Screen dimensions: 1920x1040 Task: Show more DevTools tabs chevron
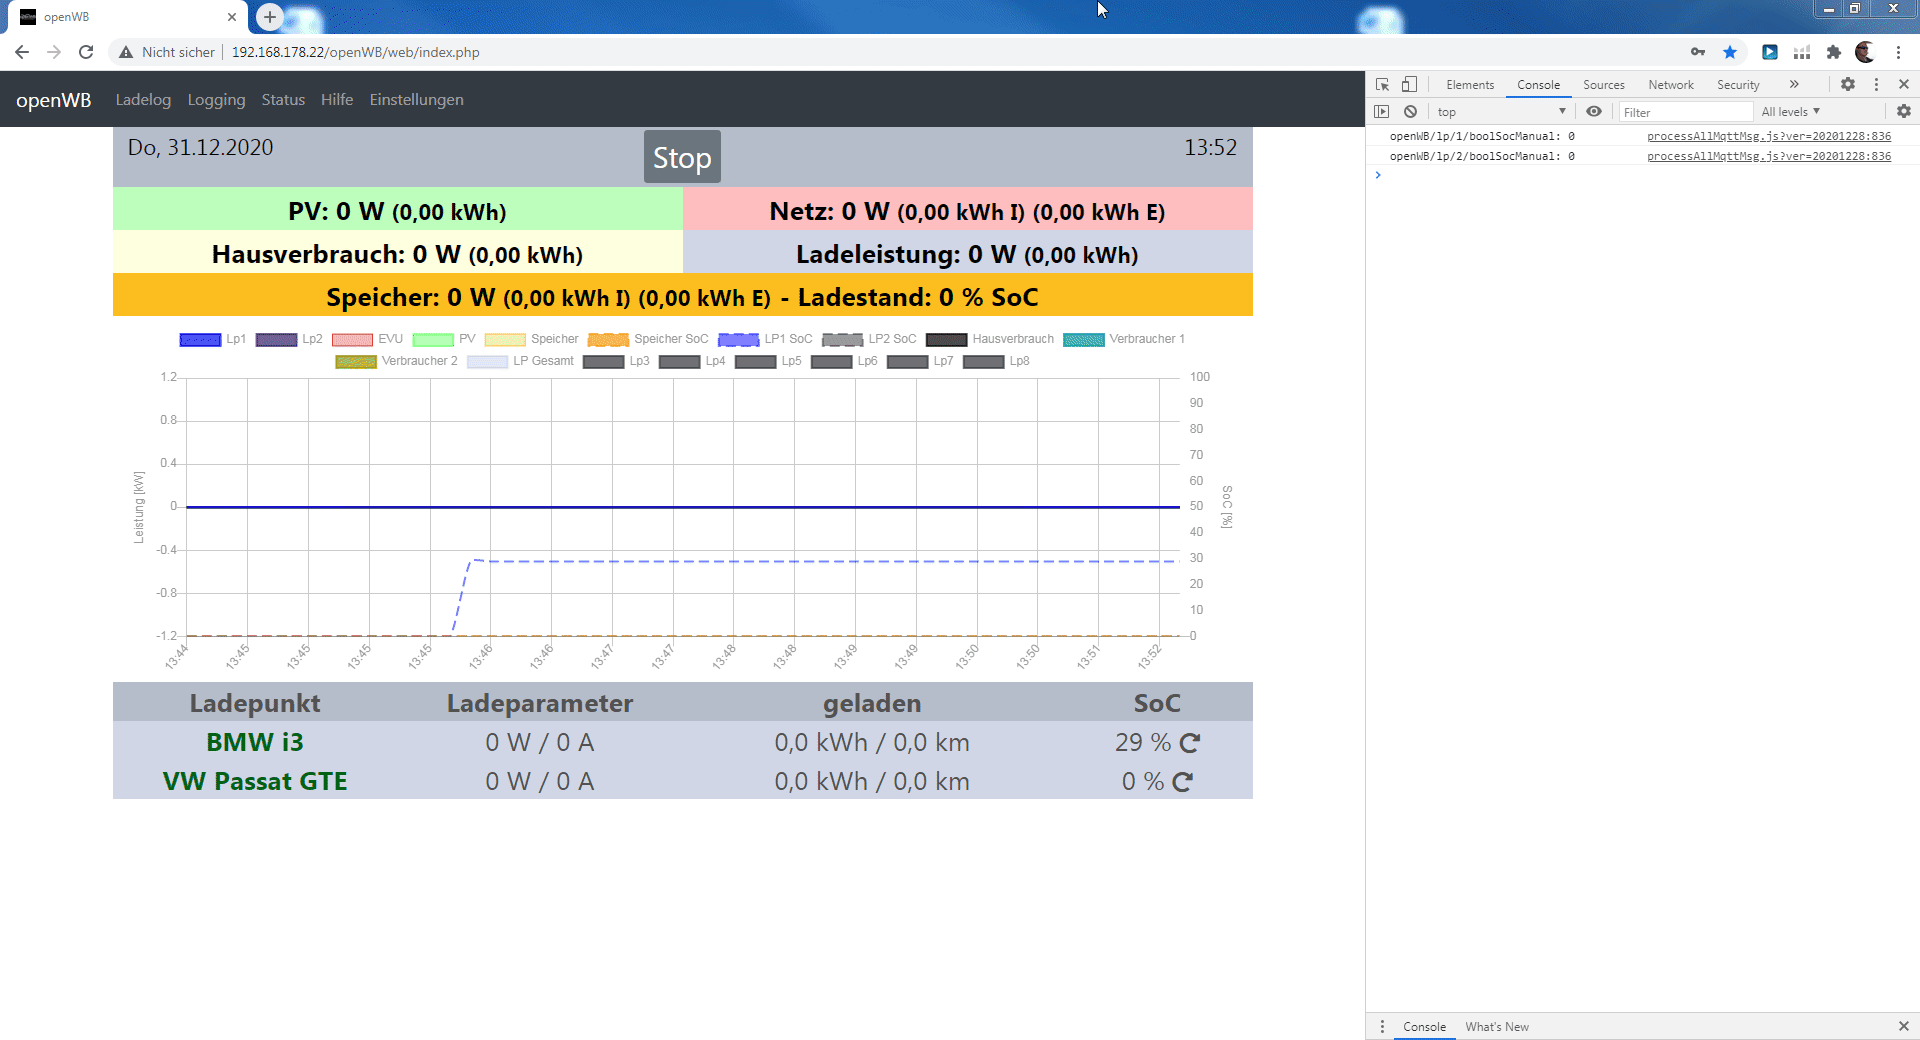pos(1794,85)
